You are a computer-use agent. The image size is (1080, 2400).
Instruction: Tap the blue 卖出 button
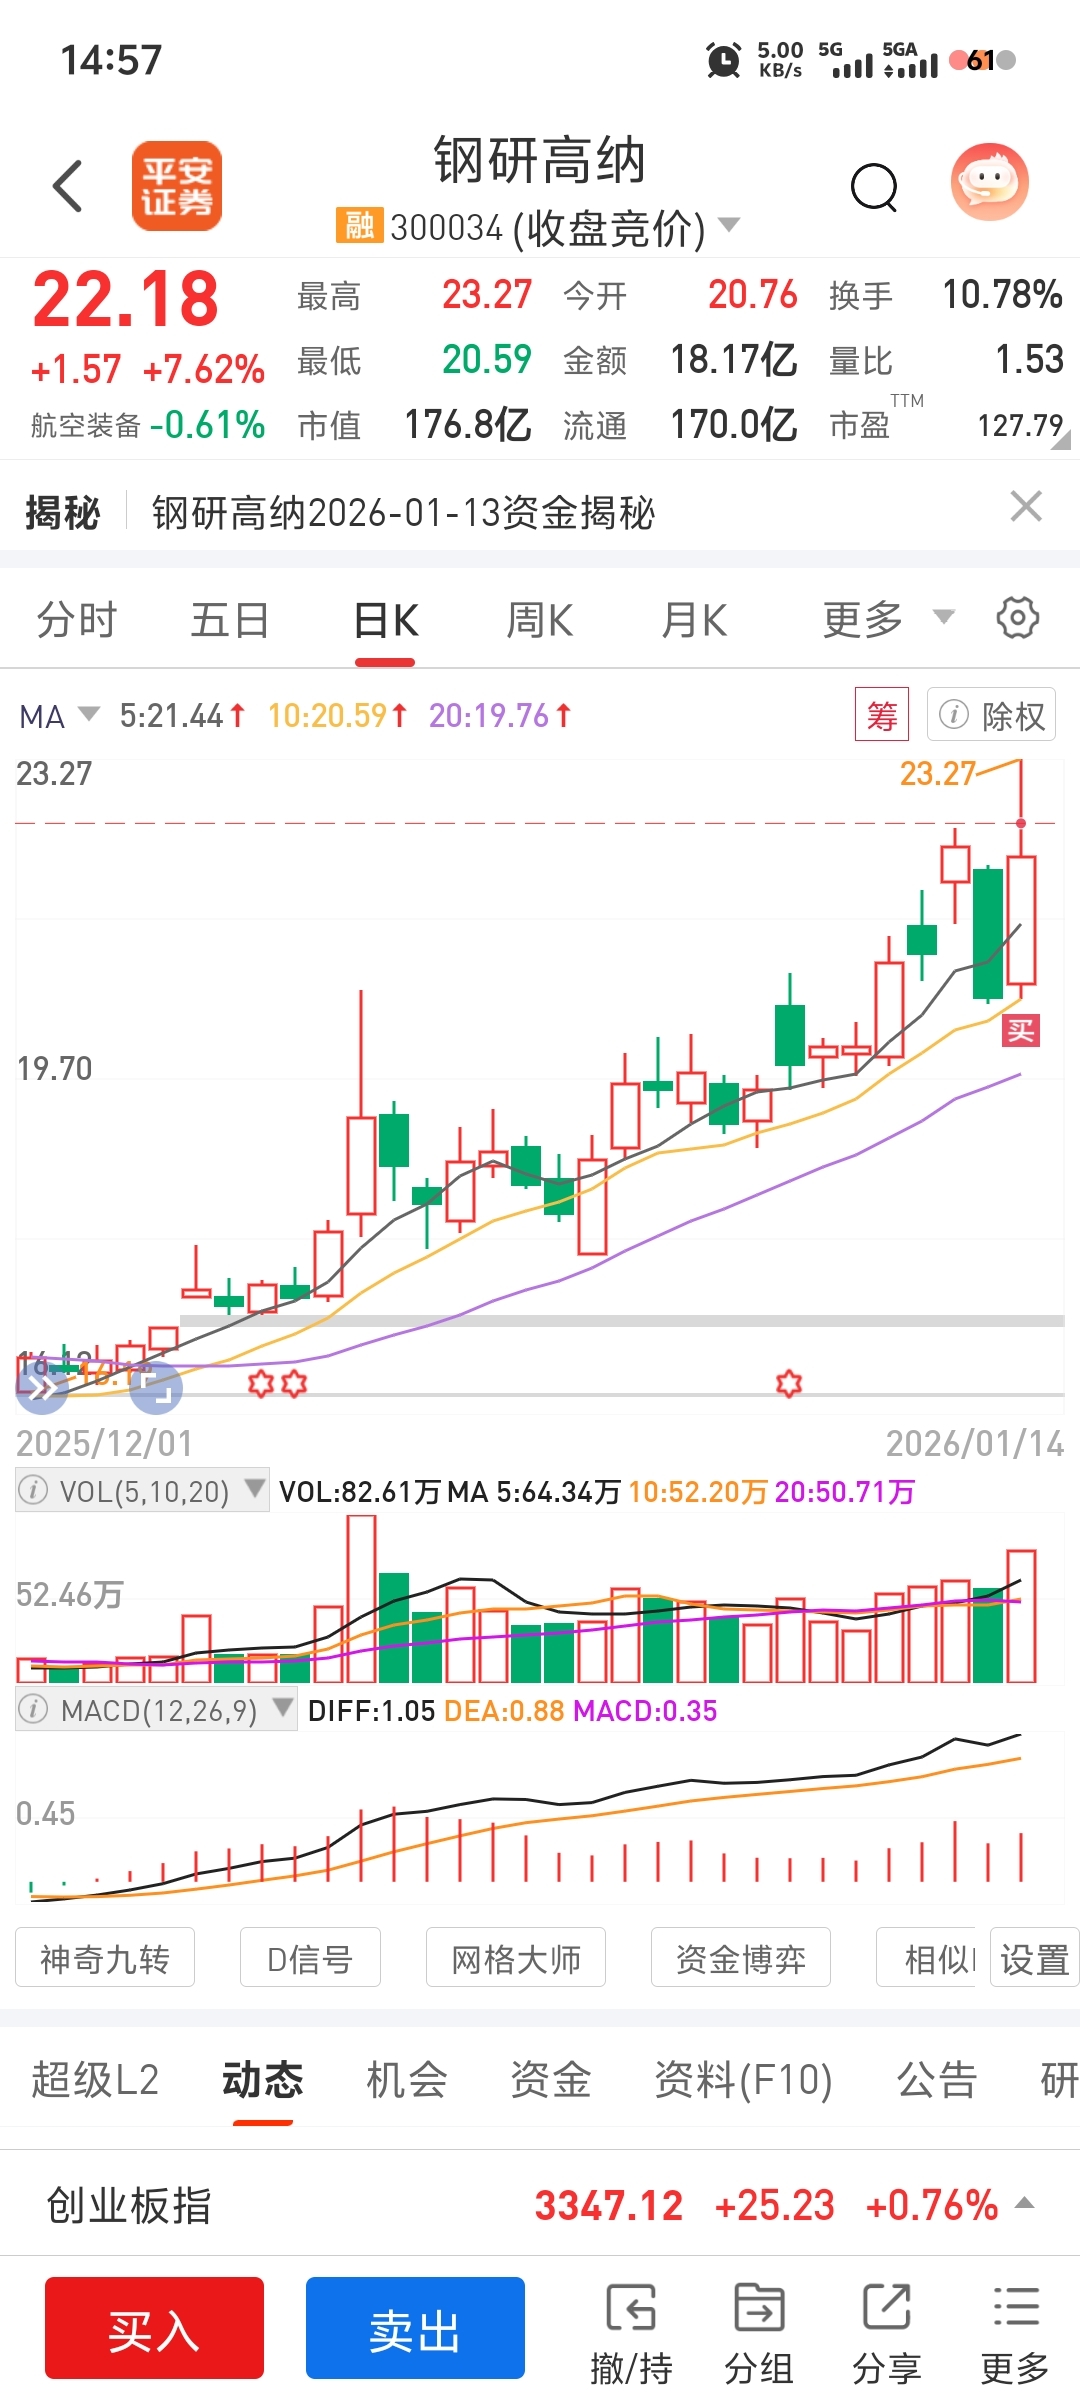coord(415,2328)
